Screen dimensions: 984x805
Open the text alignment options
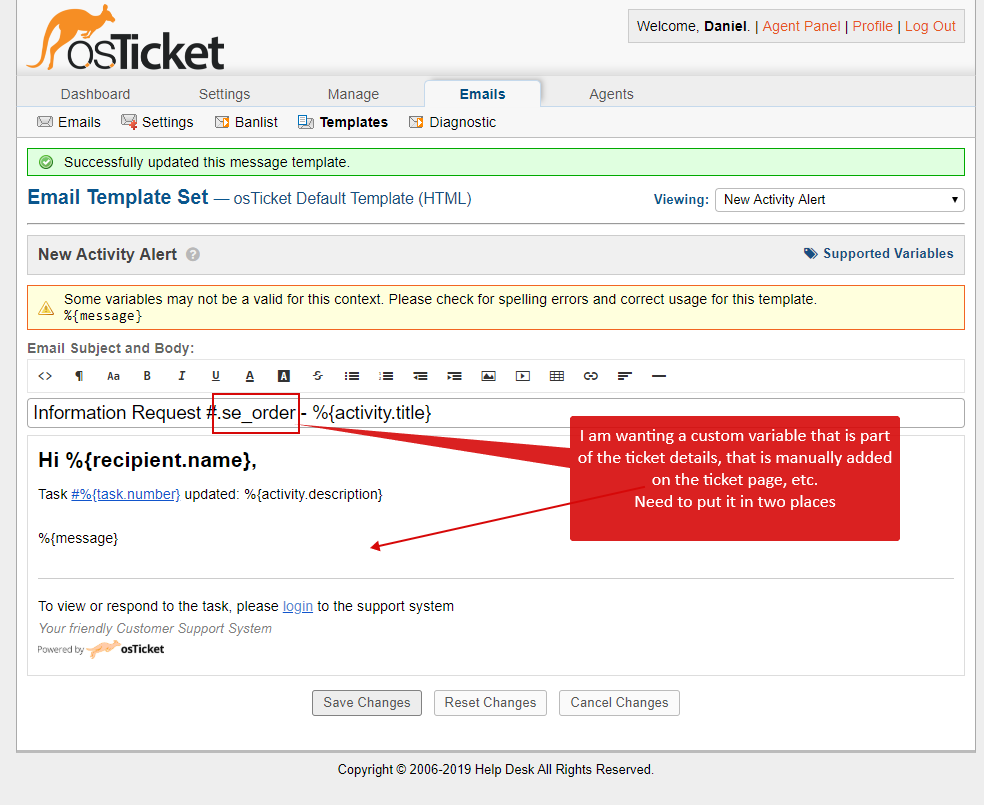point(625,376)
